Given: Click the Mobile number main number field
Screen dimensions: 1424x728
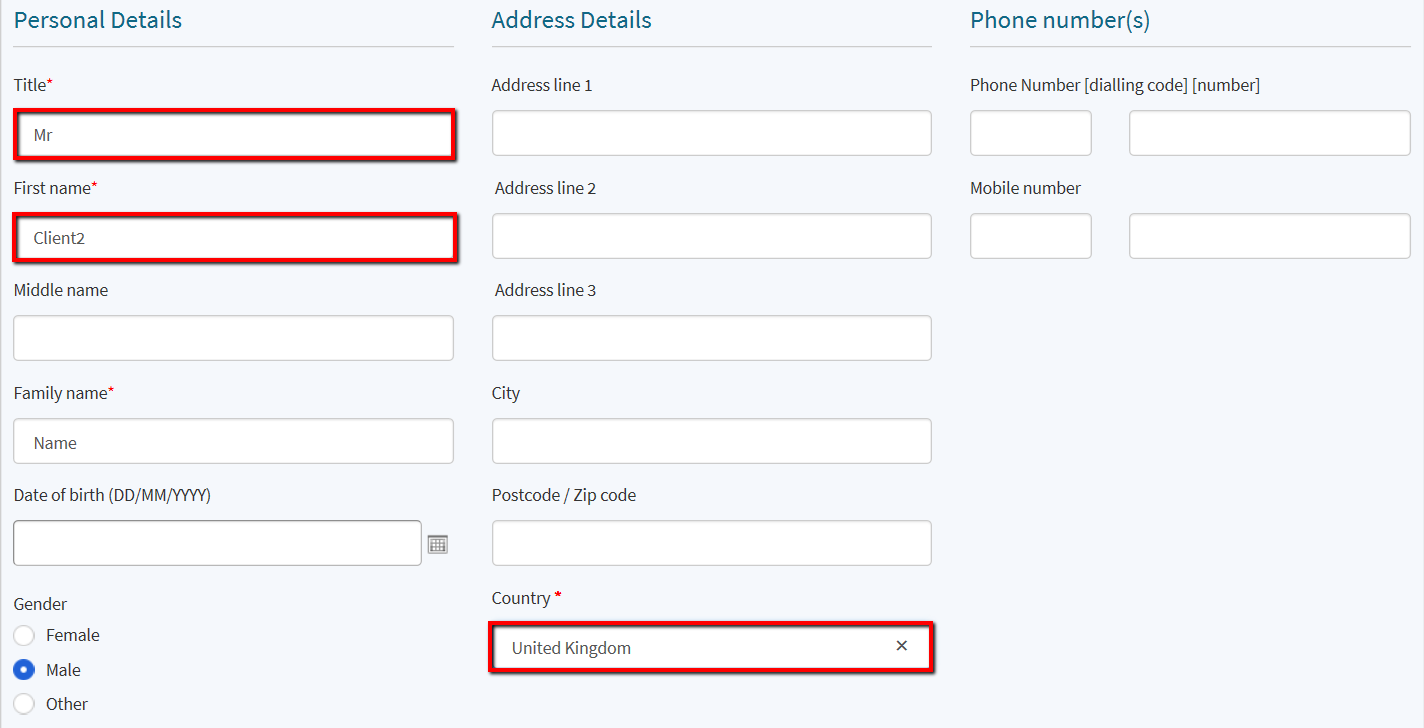Looking at the screenshot, I should (x=1270, y=236).
